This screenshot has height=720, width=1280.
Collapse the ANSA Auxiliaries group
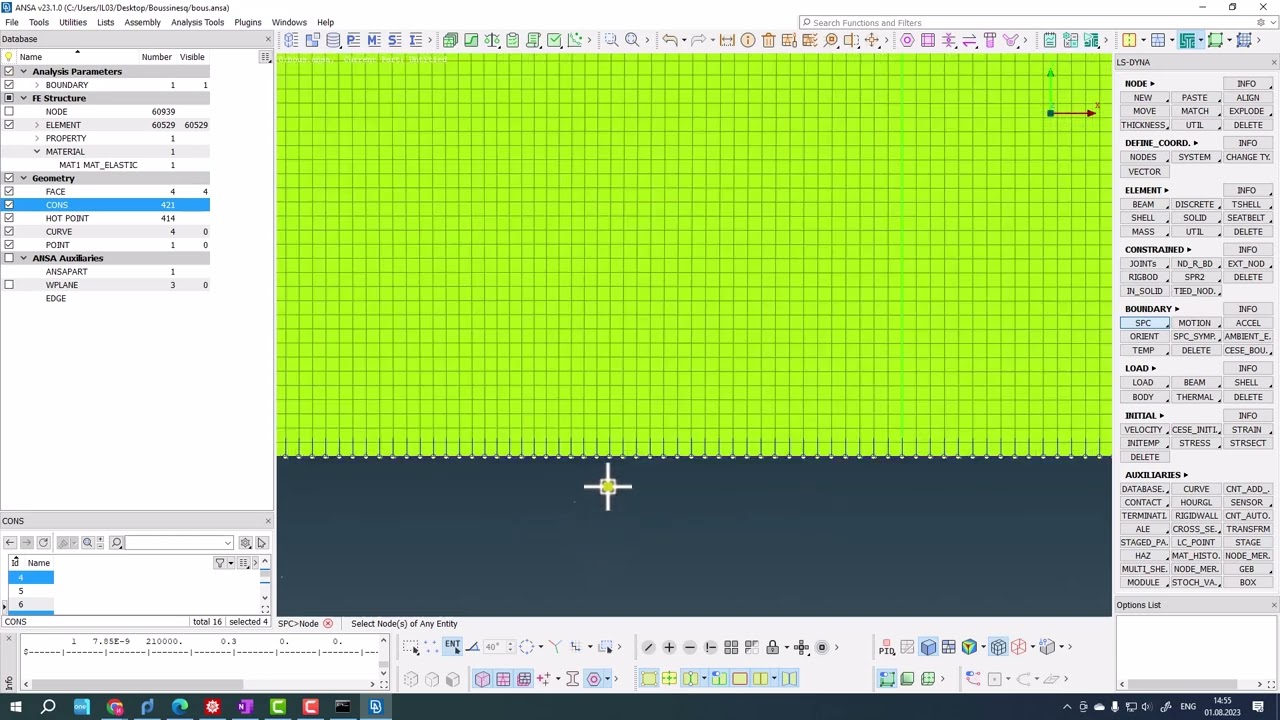(x=24, y=258)
